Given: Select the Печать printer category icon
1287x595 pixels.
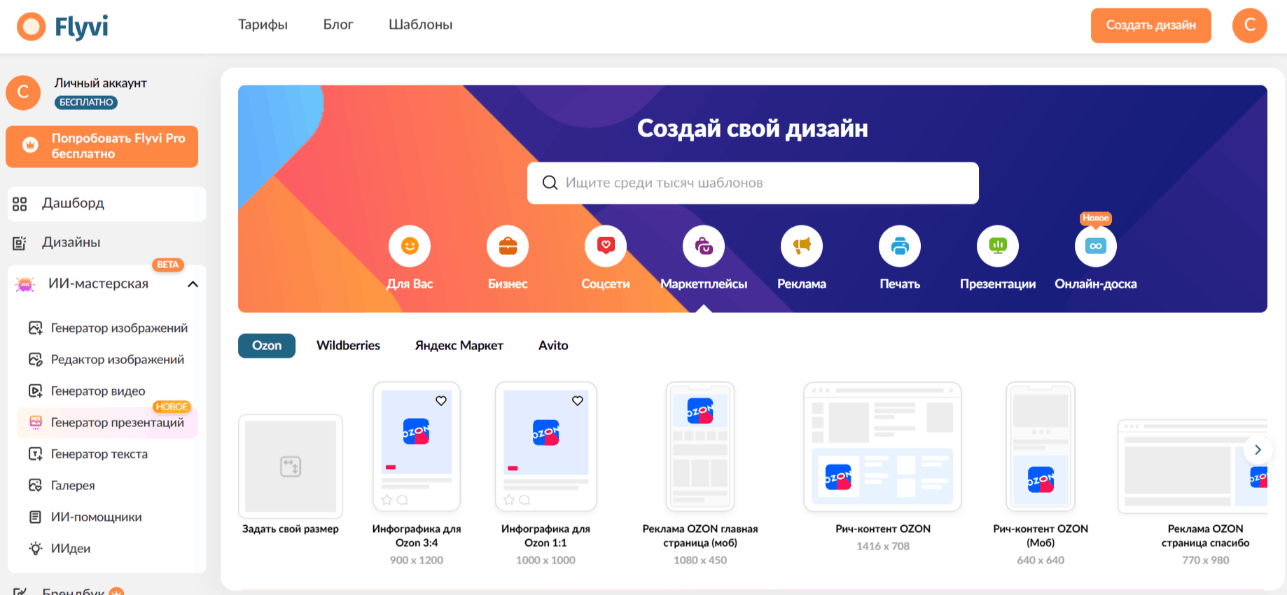Looking at the screenshot, I should [900, 245].
